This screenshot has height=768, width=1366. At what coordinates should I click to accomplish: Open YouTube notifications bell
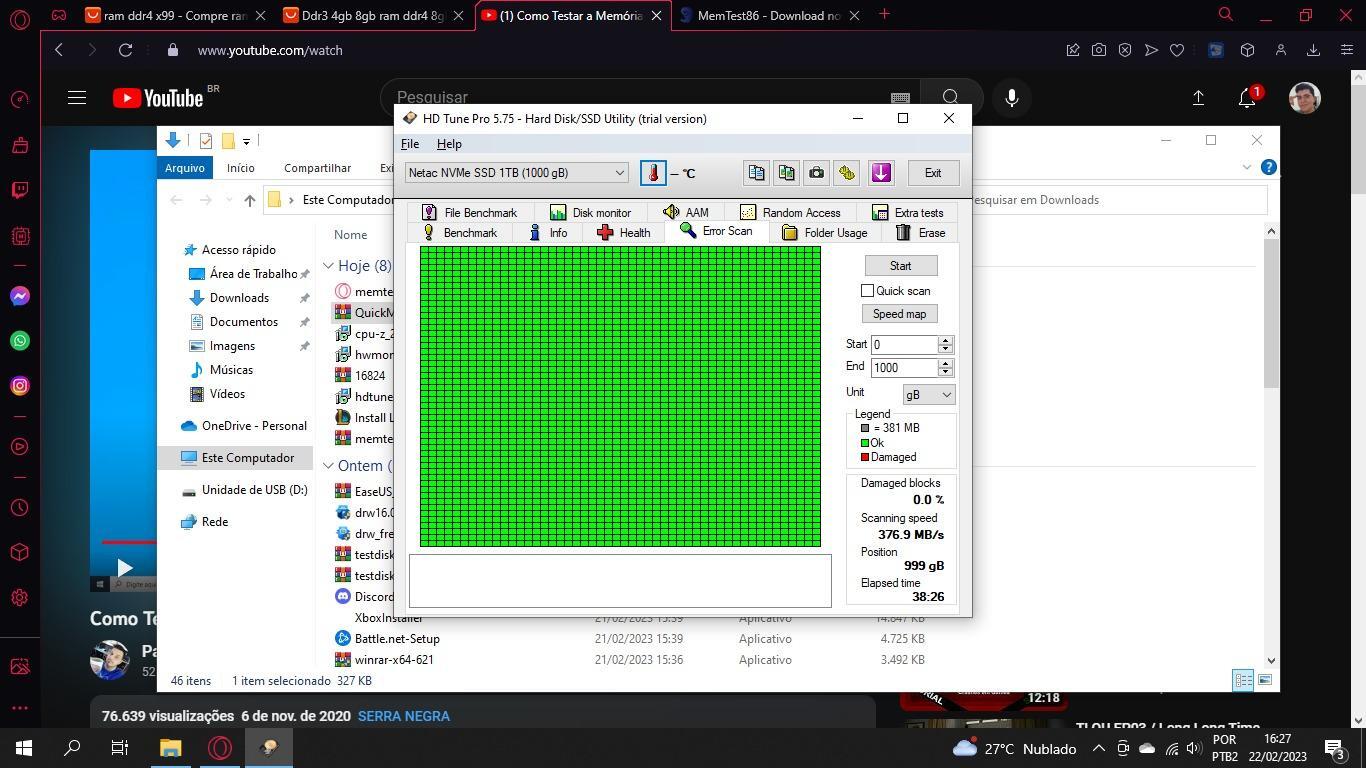[x=1247, y=97]
